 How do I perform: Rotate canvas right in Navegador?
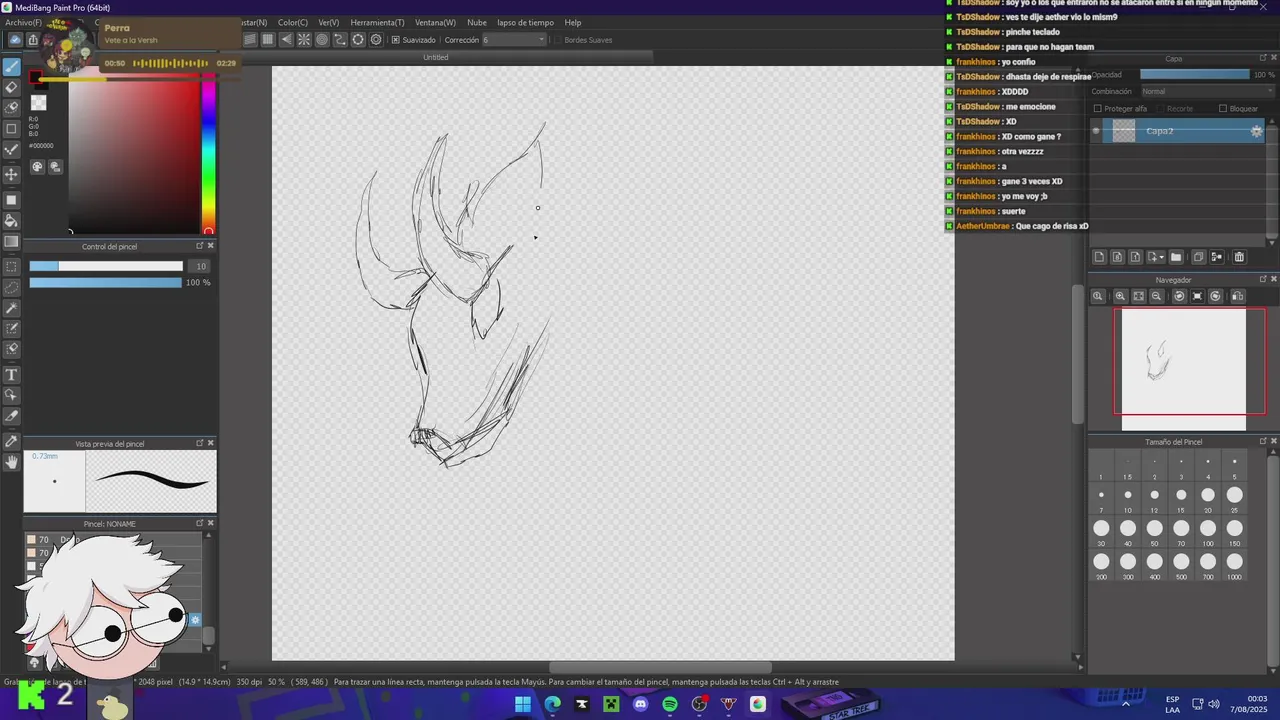point(1216,296)
